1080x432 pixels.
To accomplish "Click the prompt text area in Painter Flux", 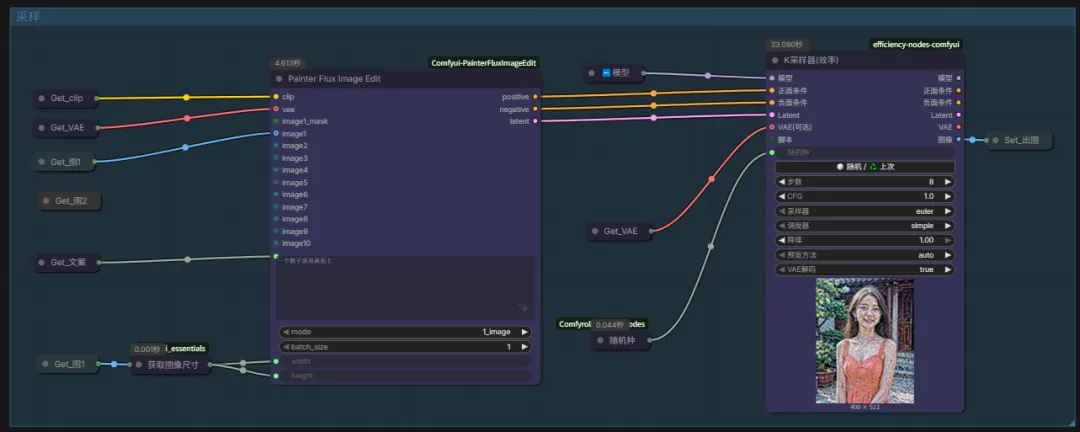I will point(405,288).
